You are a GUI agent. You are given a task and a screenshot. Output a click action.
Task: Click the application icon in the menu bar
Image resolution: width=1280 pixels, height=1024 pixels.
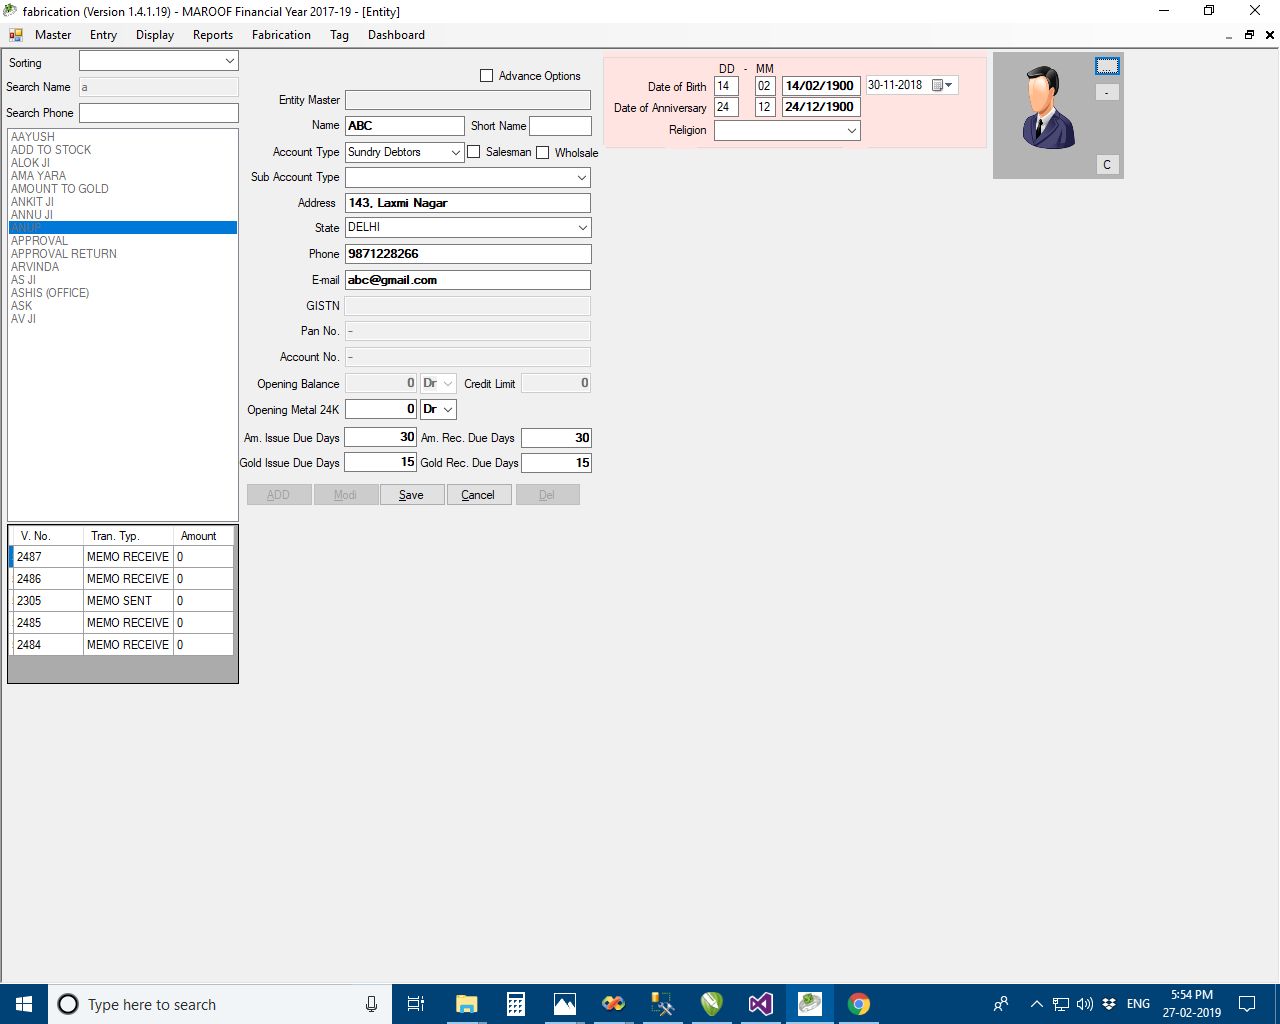tap(16, 35)
